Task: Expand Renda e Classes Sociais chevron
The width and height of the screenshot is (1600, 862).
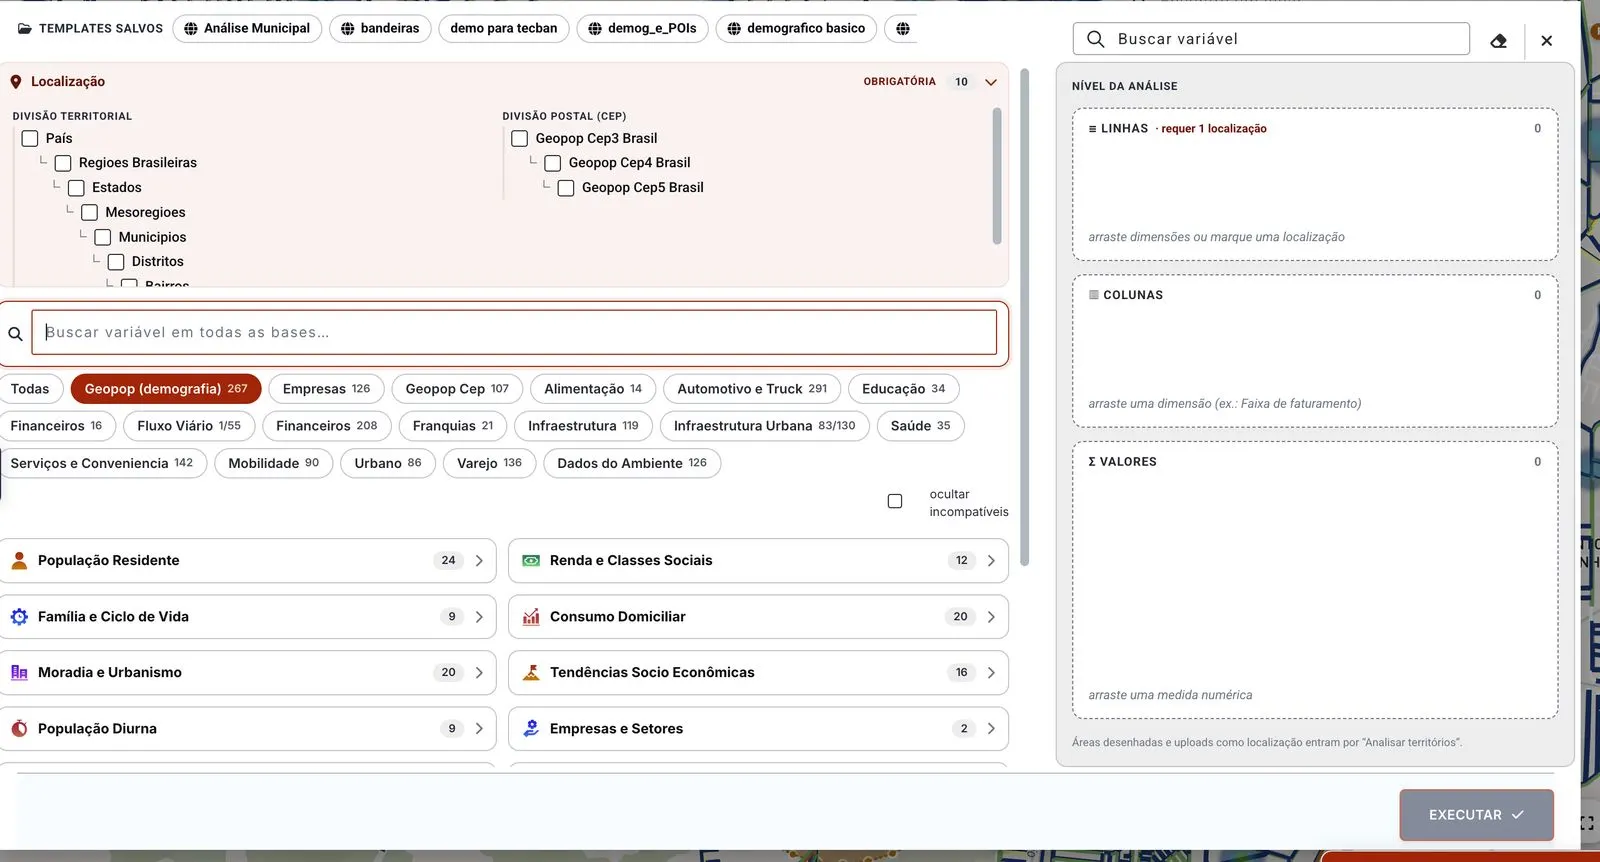Action: point(991,560)
